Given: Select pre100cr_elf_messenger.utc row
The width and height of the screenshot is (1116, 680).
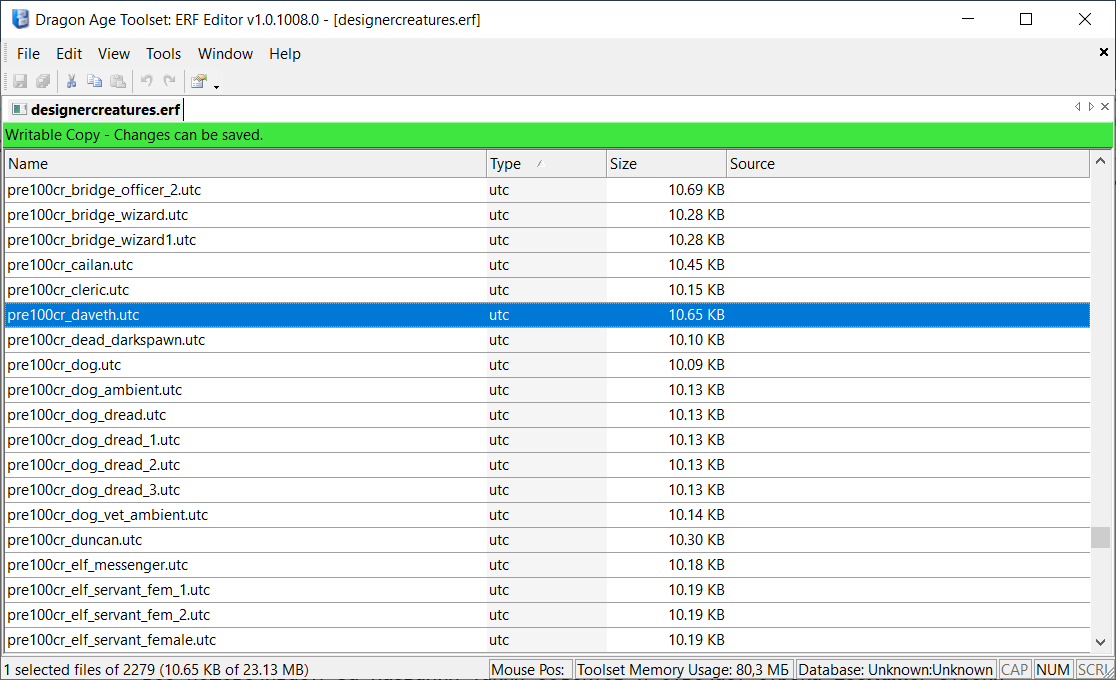Looking at the screenshot, I should pos(547,565).
